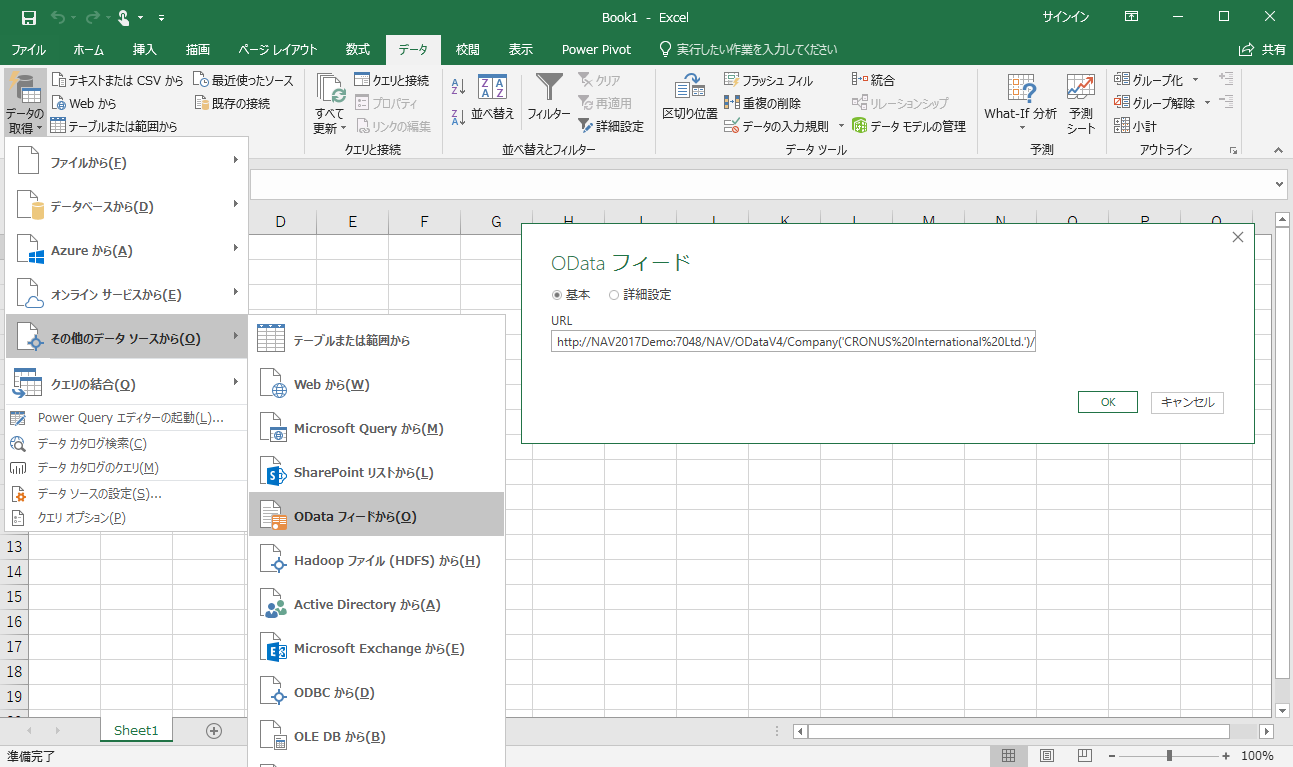Viewport: 1293px width, 767px height.
Task: Open 既存の接続 in the ribbon
Action: coord(232,103)
